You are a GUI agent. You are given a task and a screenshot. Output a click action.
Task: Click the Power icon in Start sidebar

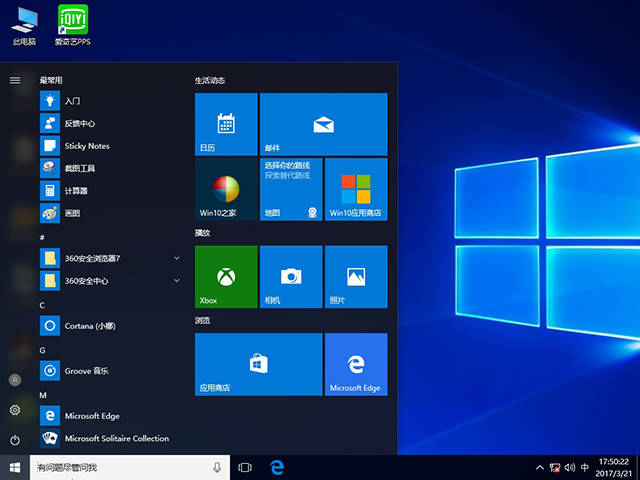coord(15,440)
